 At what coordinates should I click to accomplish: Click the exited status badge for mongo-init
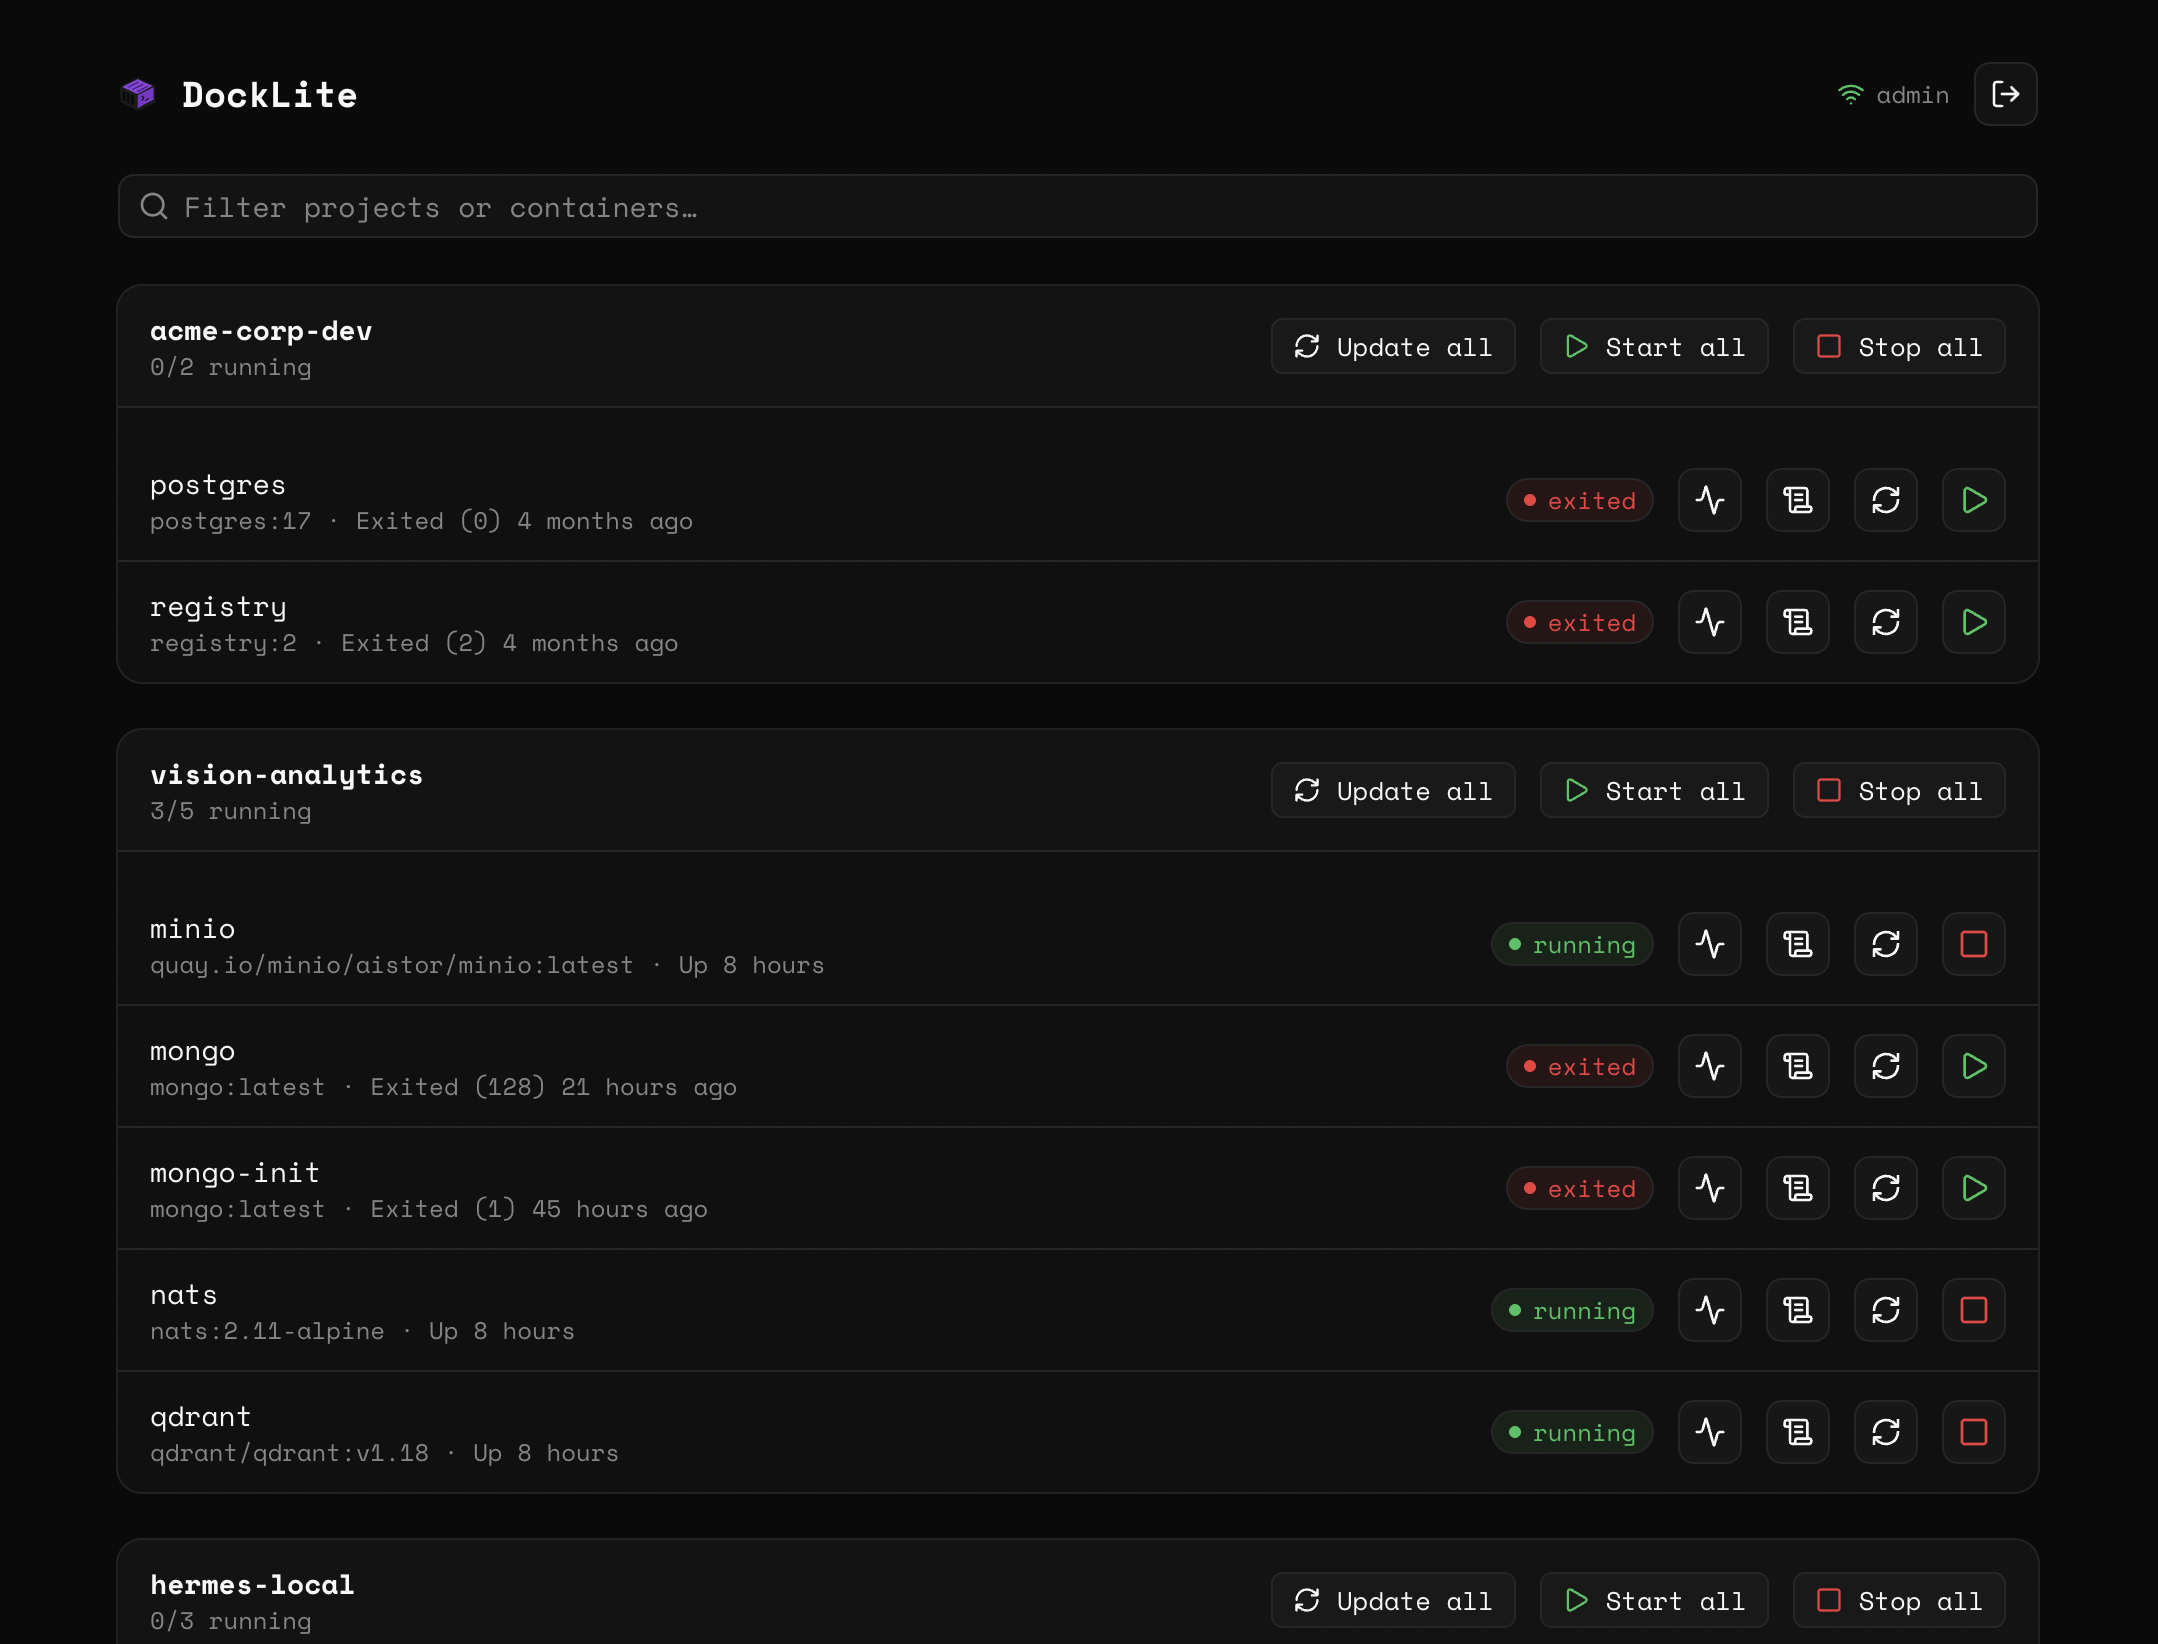pos(1579,1188)
